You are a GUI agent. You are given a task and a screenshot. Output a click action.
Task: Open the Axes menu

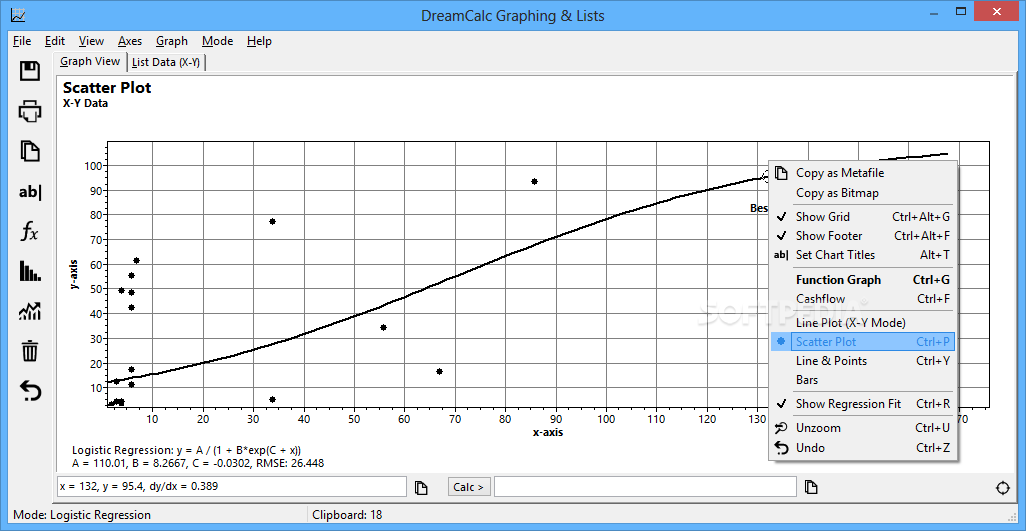tap(130, 41)
